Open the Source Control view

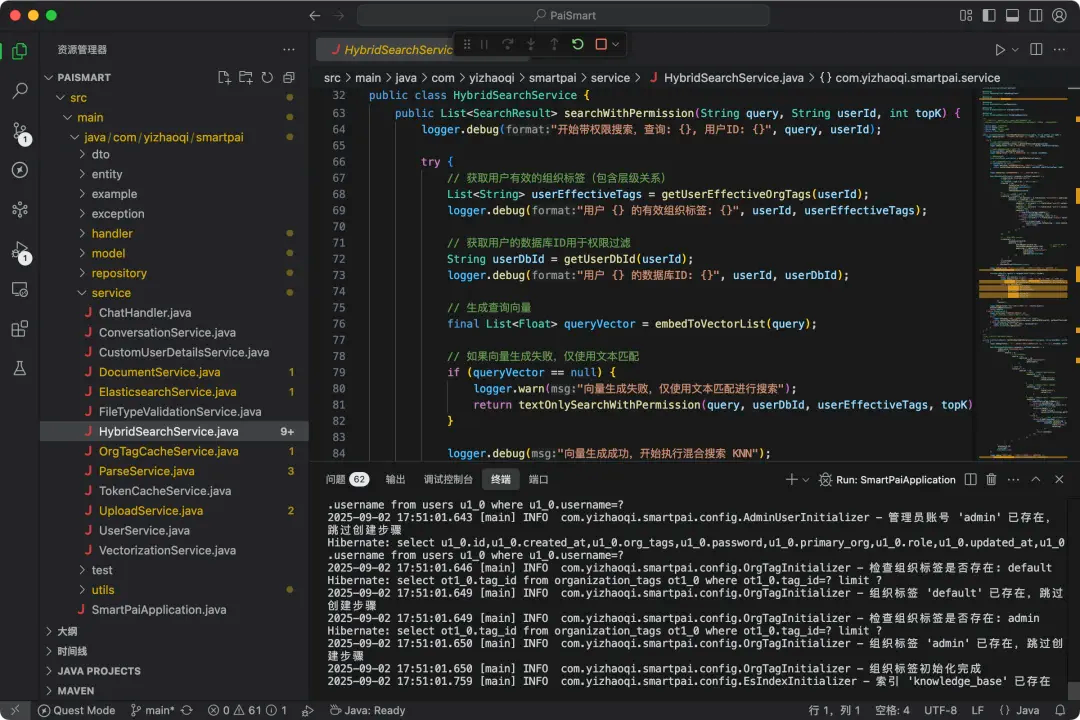(x=19, y=130)
